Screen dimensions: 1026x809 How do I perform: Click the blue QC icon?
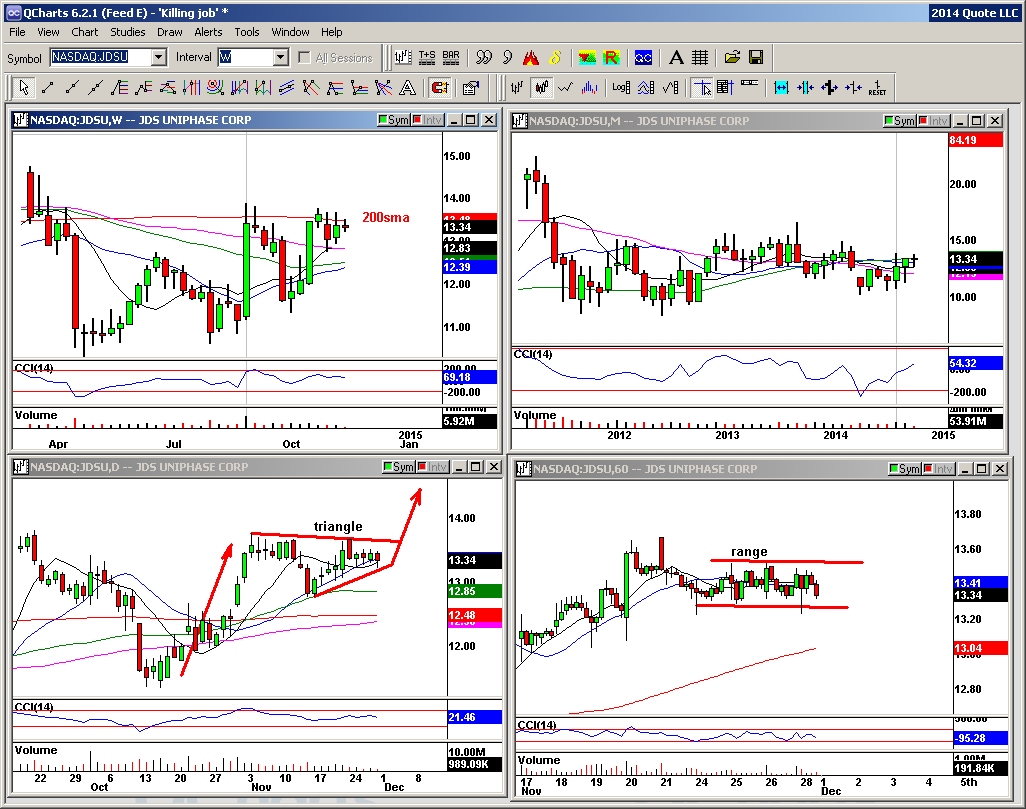643,58
